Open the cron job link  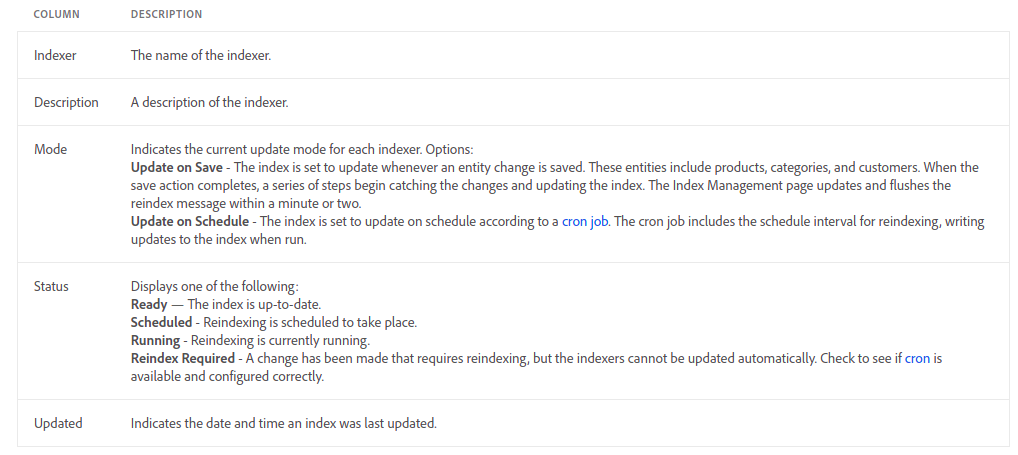click(x=585, y=222)
